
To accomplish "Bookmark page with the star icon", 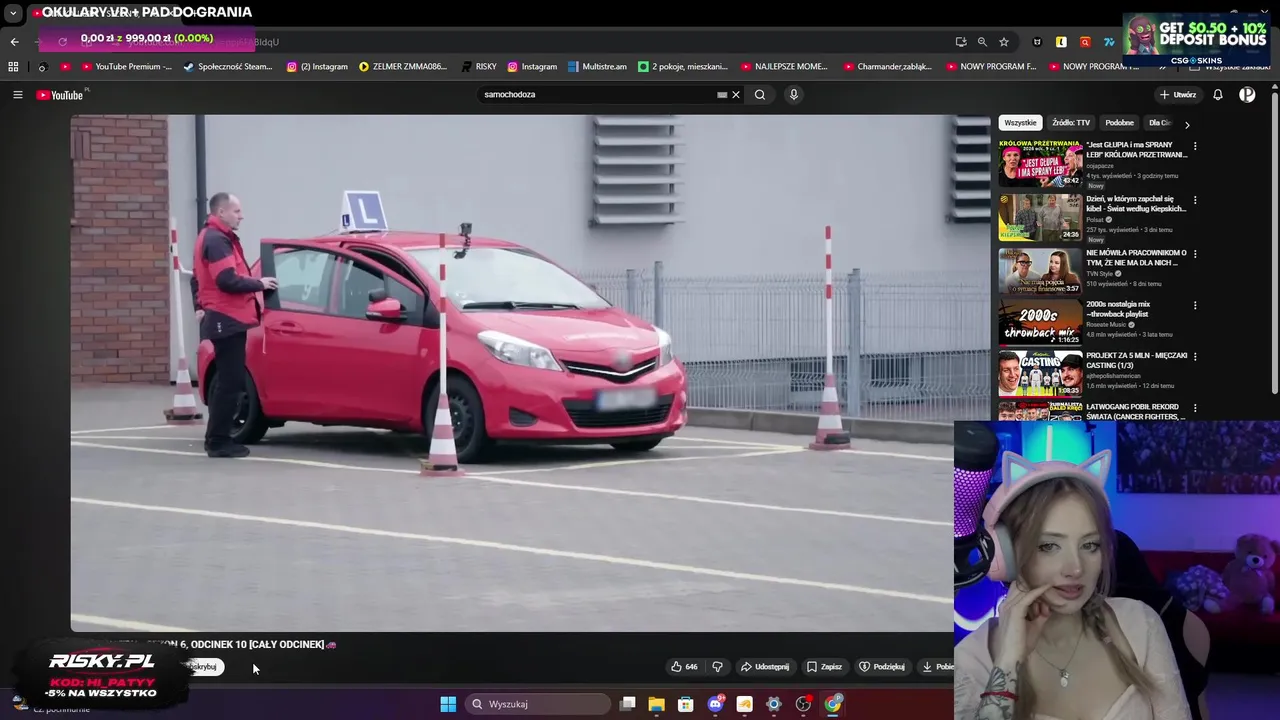I will point(1004,42).
